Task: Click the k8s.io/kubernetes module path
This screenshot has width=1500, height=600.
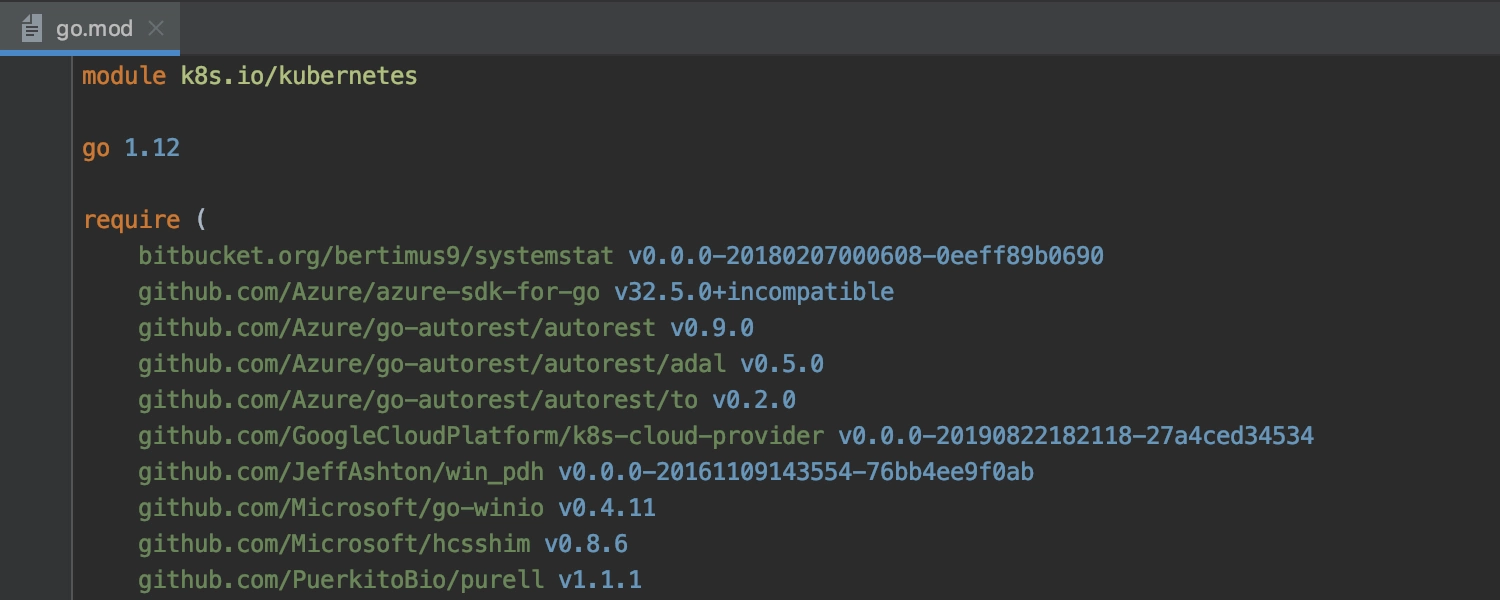Action: [x=299, y=76]
